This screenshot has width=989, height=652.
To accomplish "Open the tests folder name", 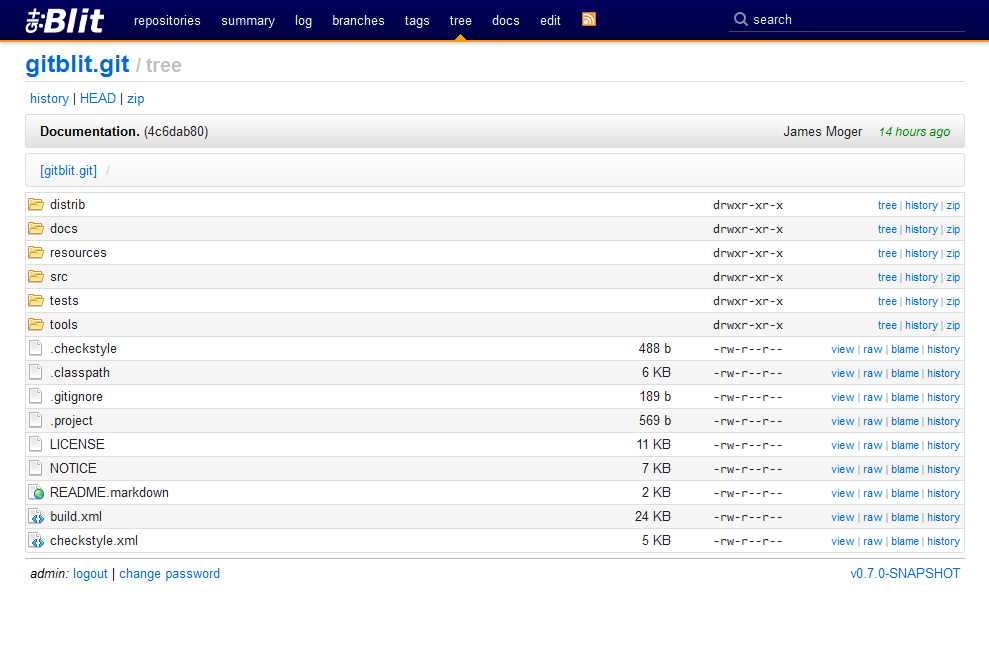I will click(64, 300).
